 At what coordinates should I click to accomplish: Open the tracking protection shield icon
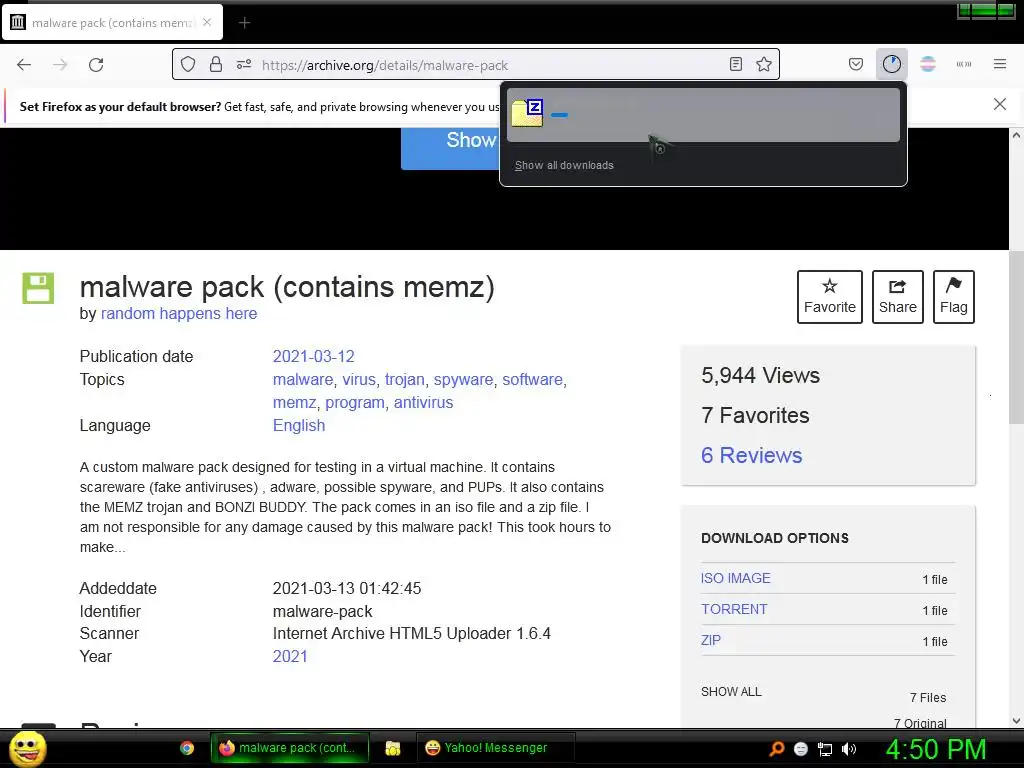tap(188, 65)
